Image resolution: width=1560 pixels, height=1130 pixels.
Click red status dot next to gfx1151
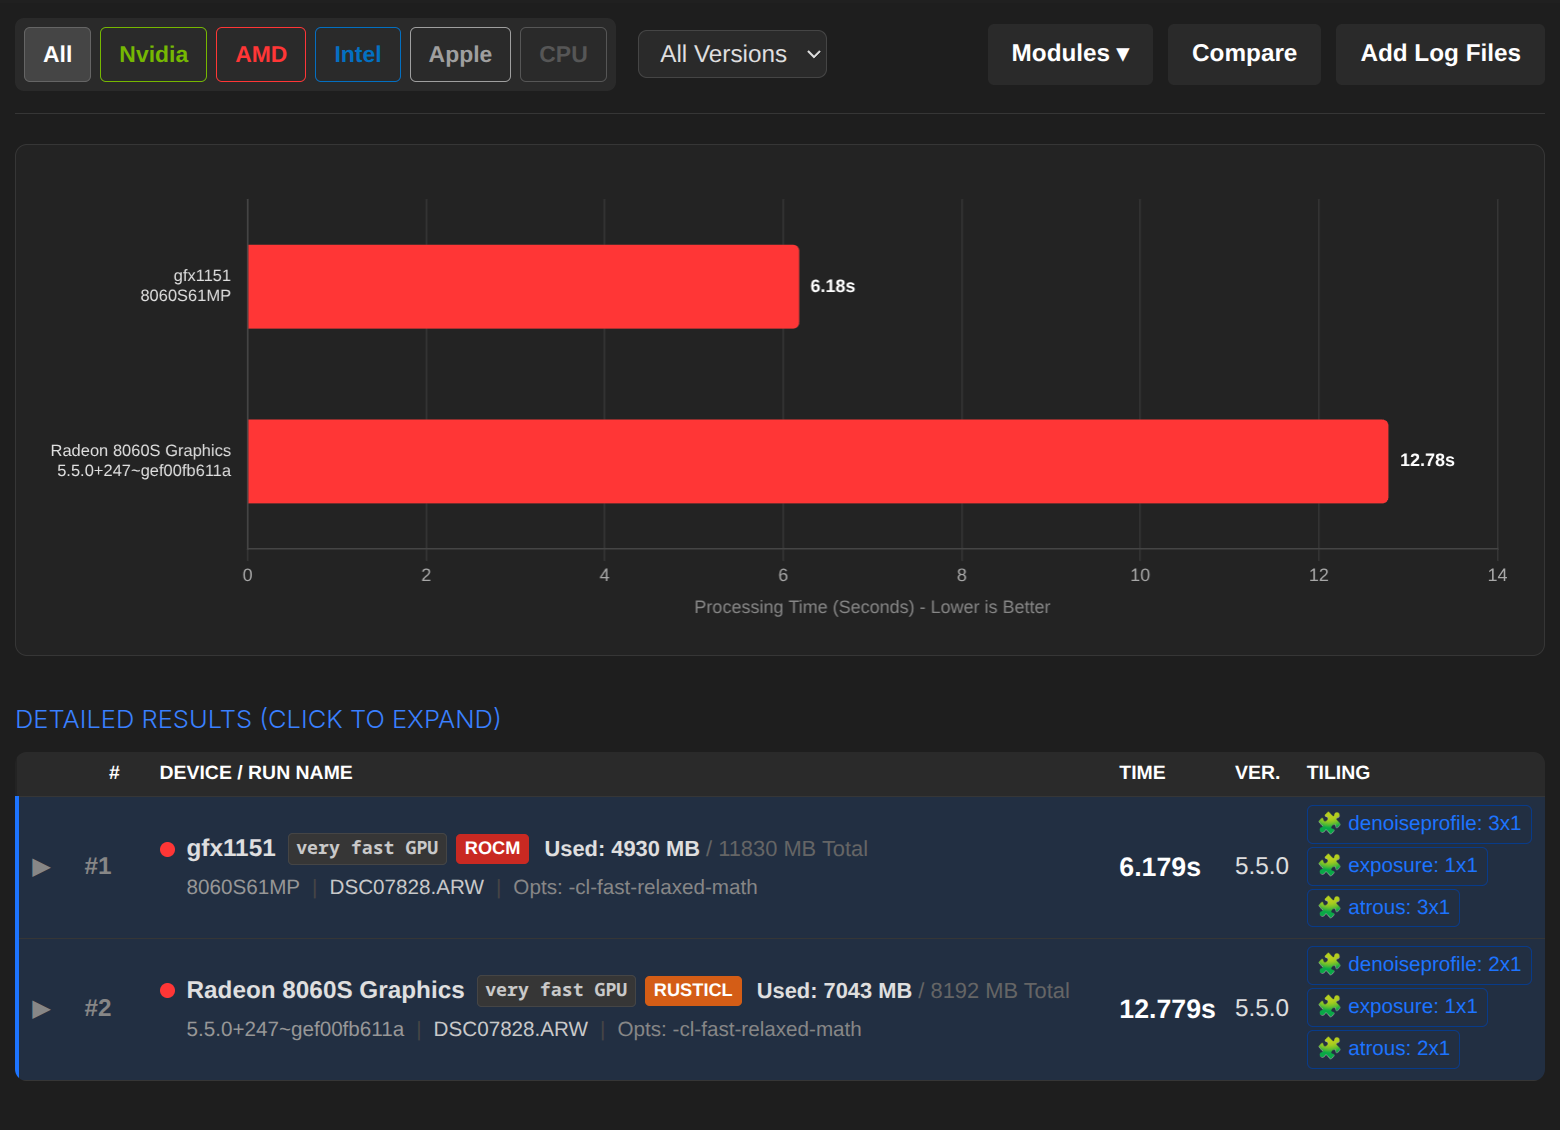pos(168,849)
